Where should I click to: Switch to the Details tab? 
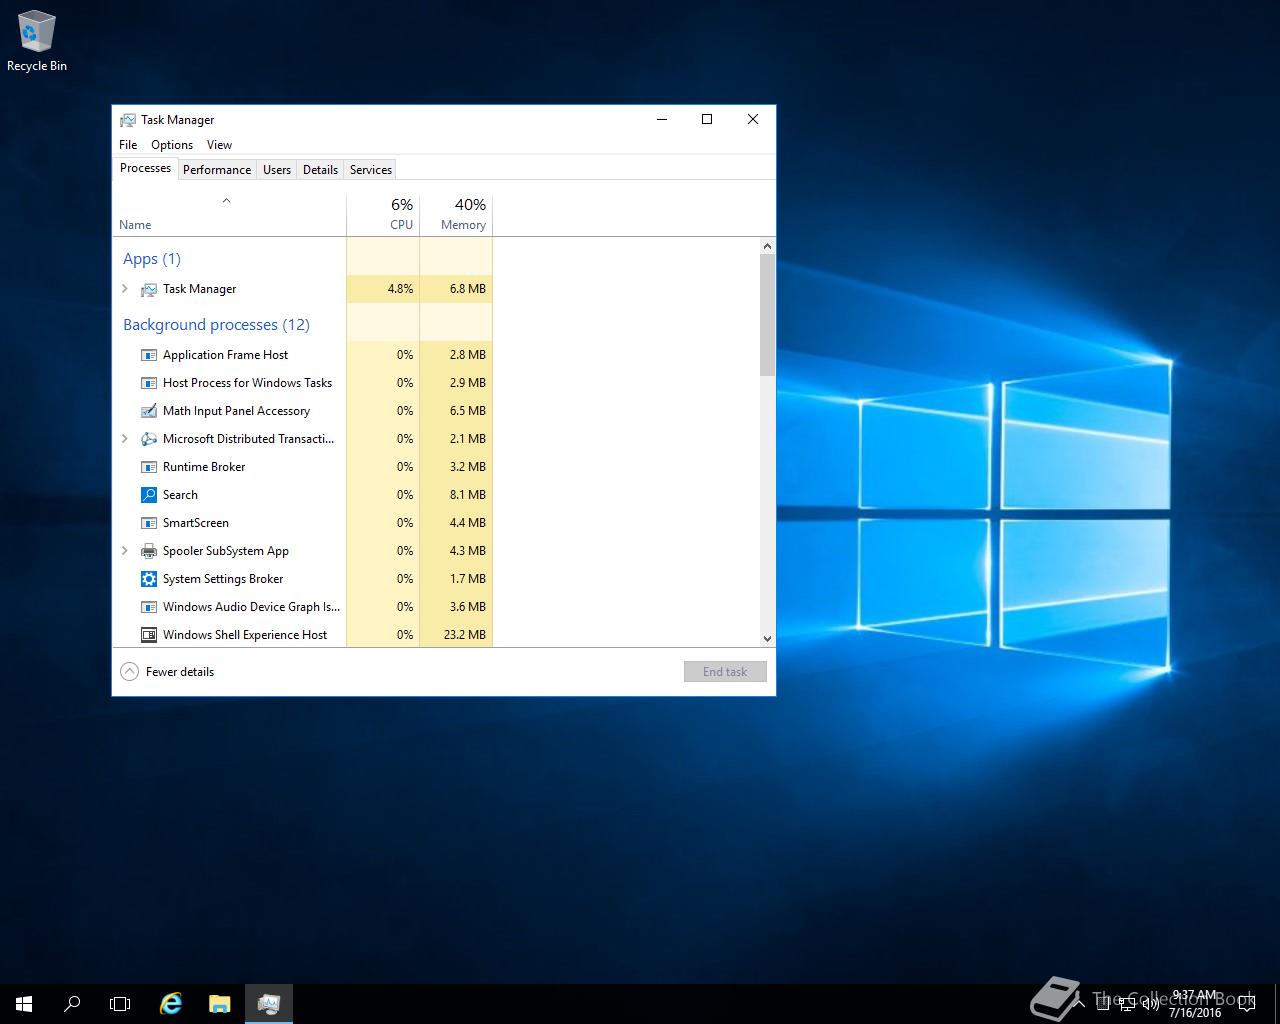(320, 170)
